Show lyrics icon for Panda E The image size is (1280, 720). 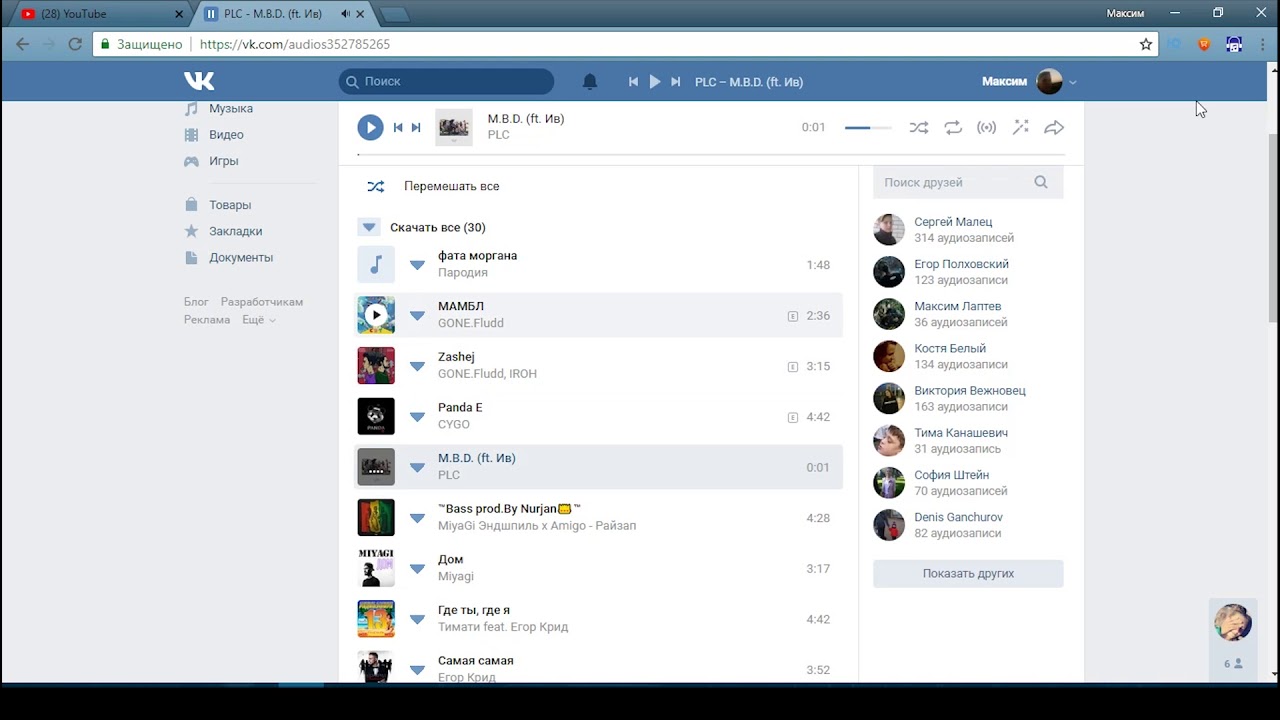click(793, 417)
